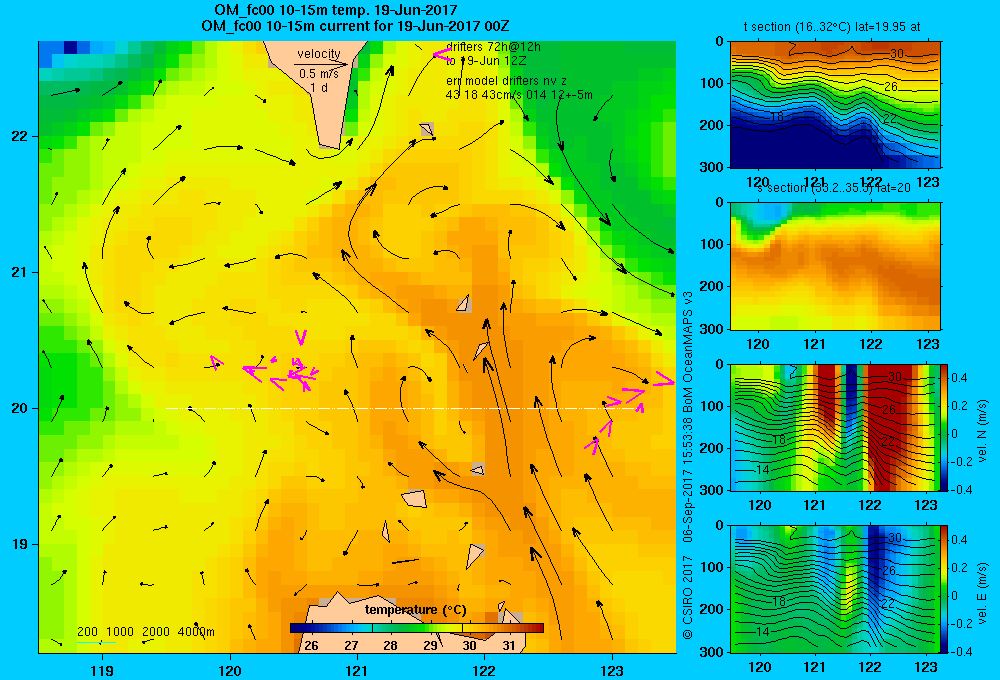Click the '4000m' depth contour legend entry
1000x680 pixels.
(196, 632)
